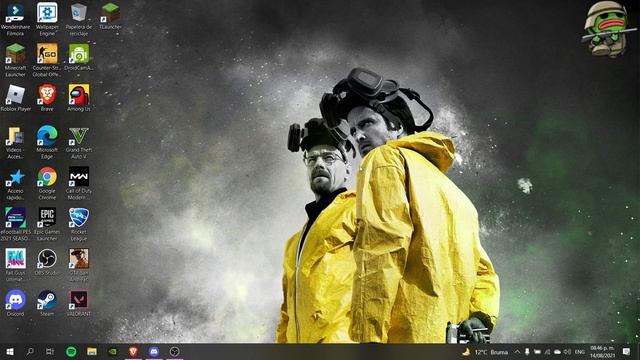Select the eFootball PES 2021 shortcut
The height and width of the screenshot is (360, 640).
pos(16,224)
